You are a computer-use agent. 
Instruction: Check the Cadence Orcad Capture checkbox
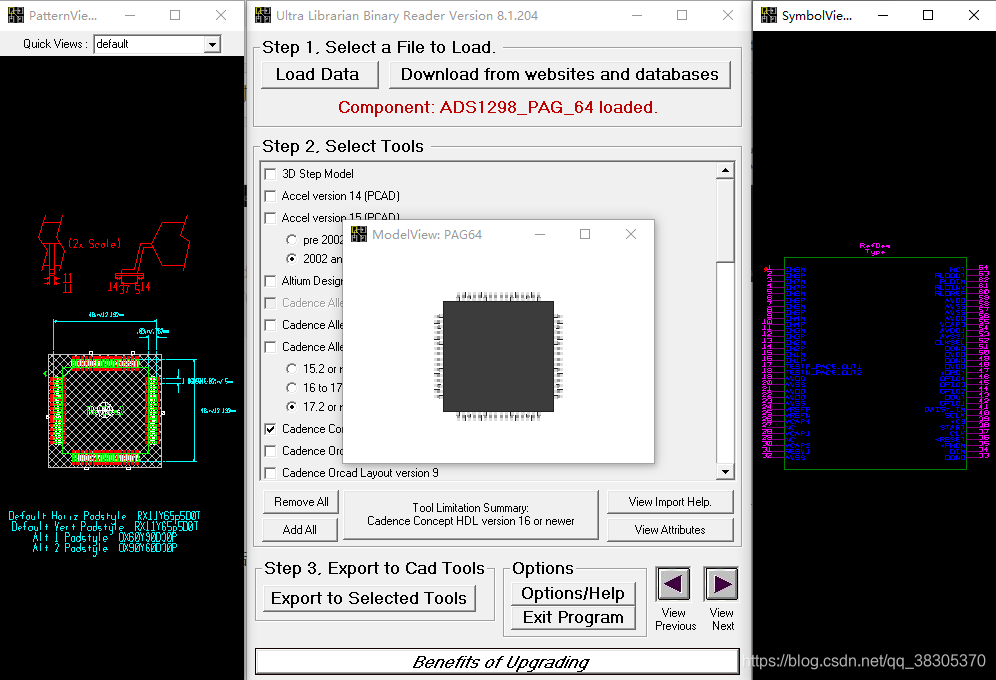pyautogui.click(x=270, y=451)
